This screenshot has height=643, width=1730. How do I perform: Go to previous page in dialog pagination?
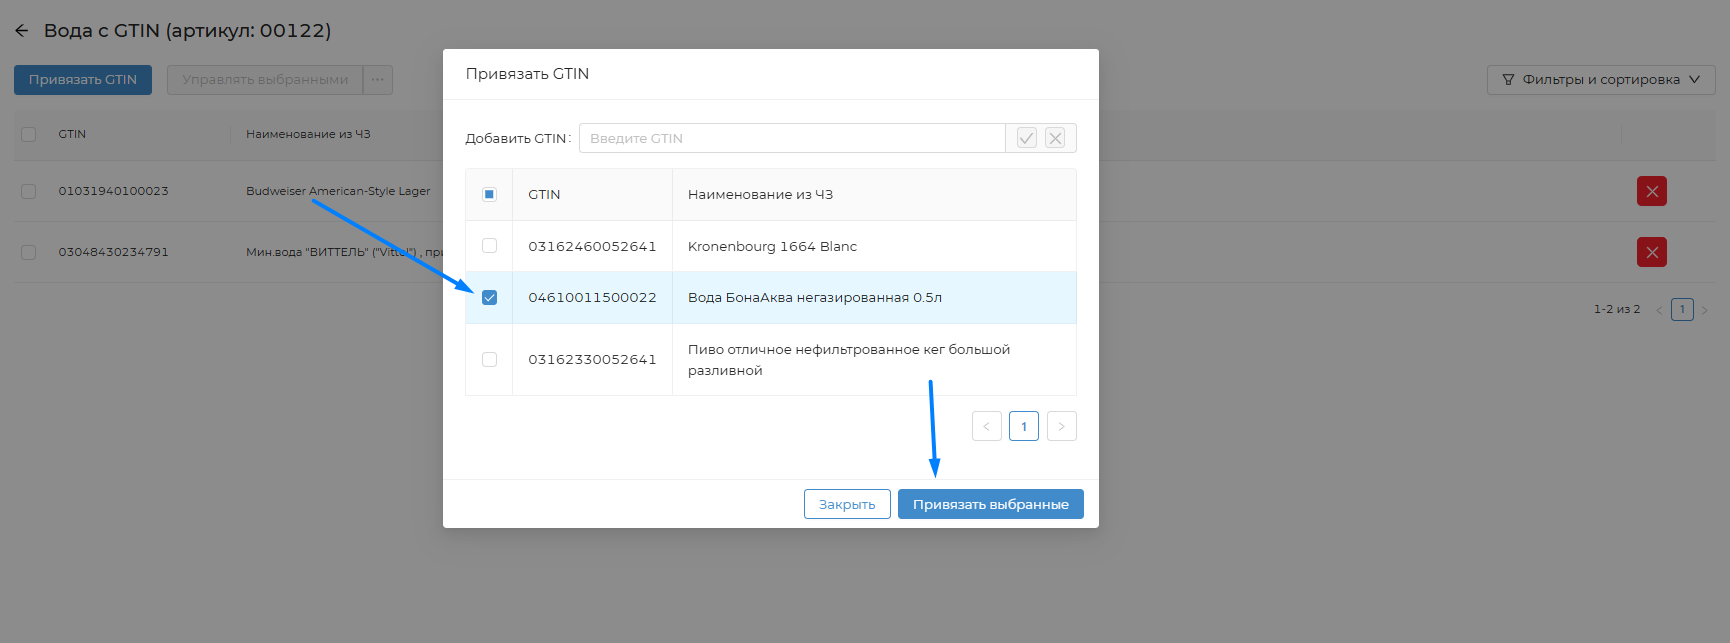(986, 426)
